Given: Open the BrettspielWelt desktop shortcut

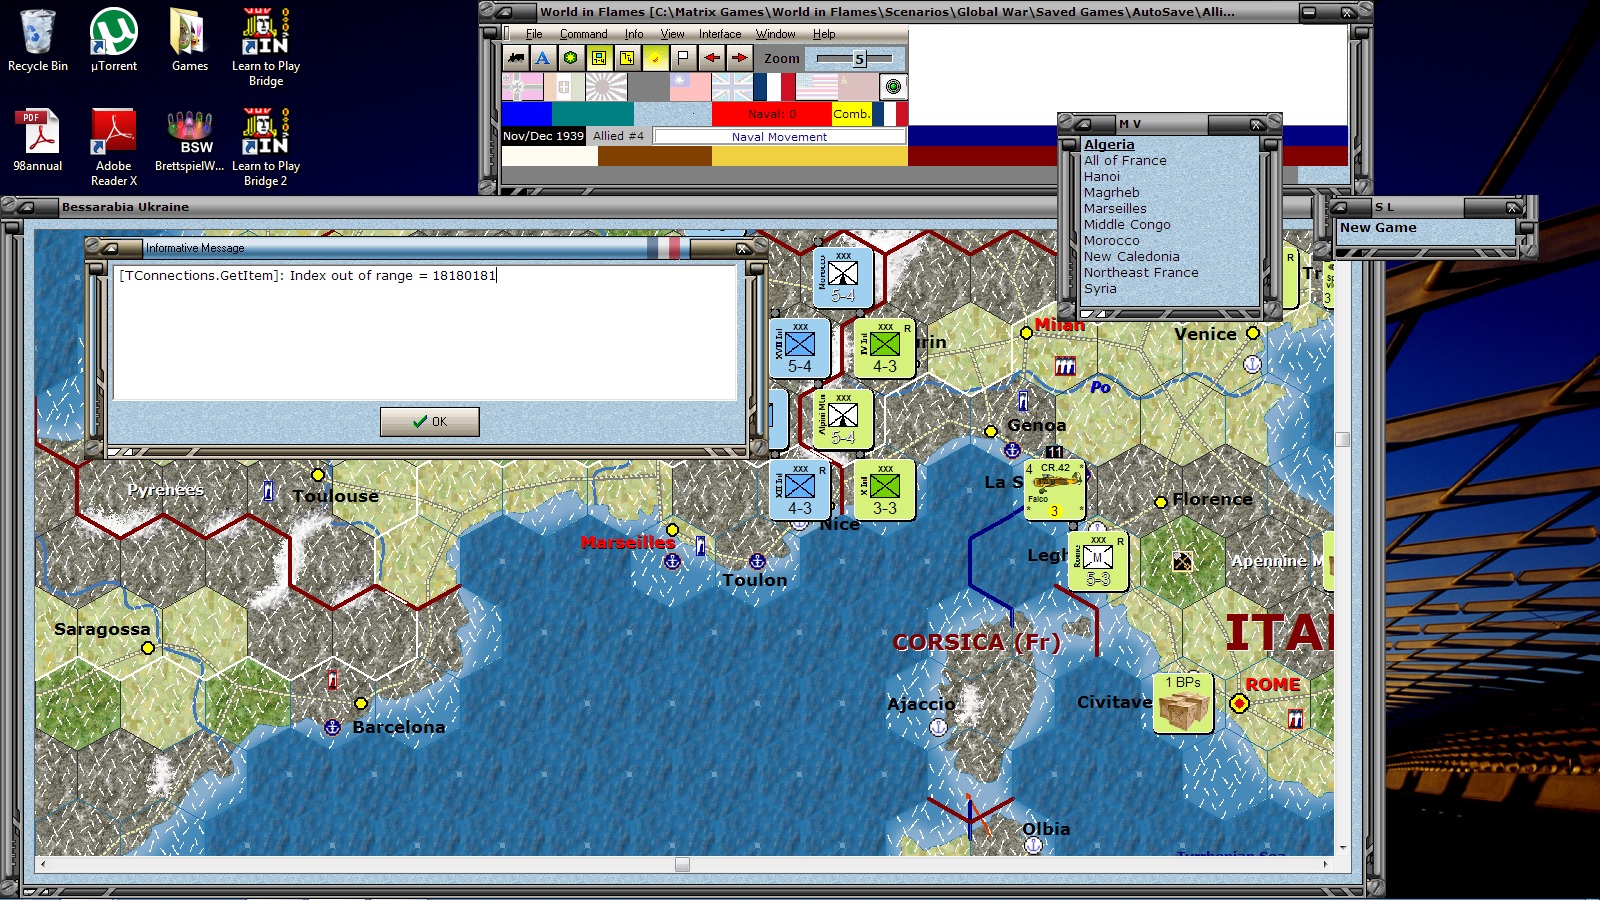Looking at the screenshot, I should click(189, 141).
